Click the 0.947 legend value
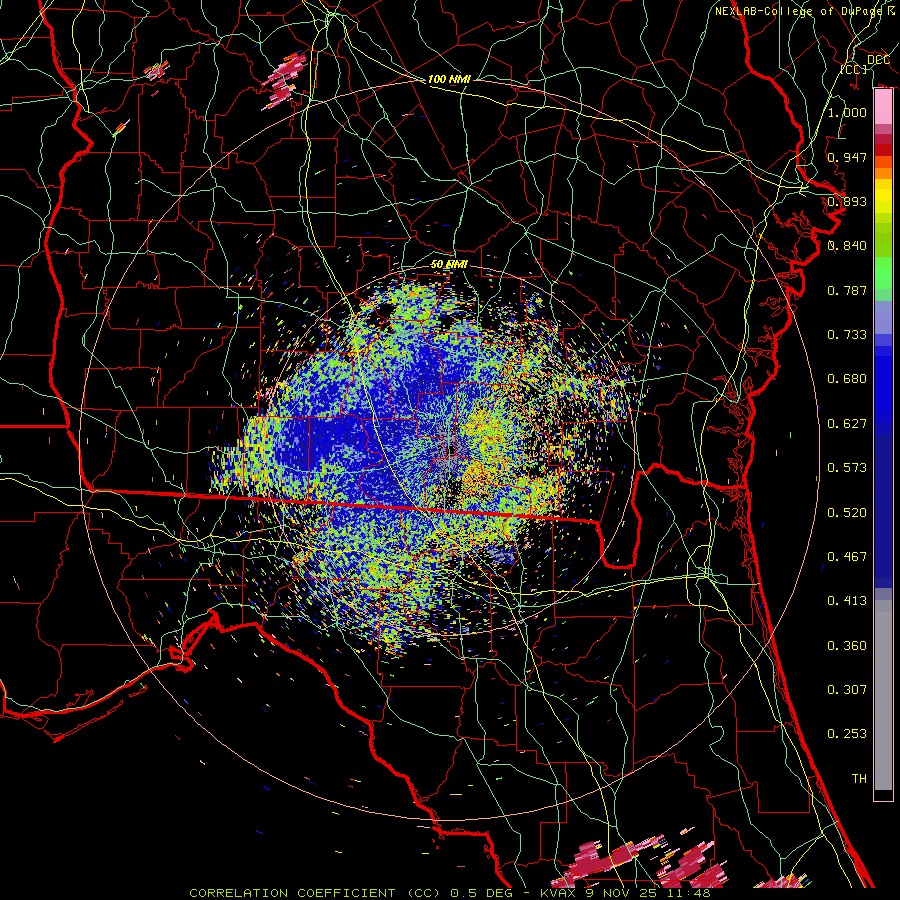This screenshot has width=900, height=900. click(x=847, y=157)
